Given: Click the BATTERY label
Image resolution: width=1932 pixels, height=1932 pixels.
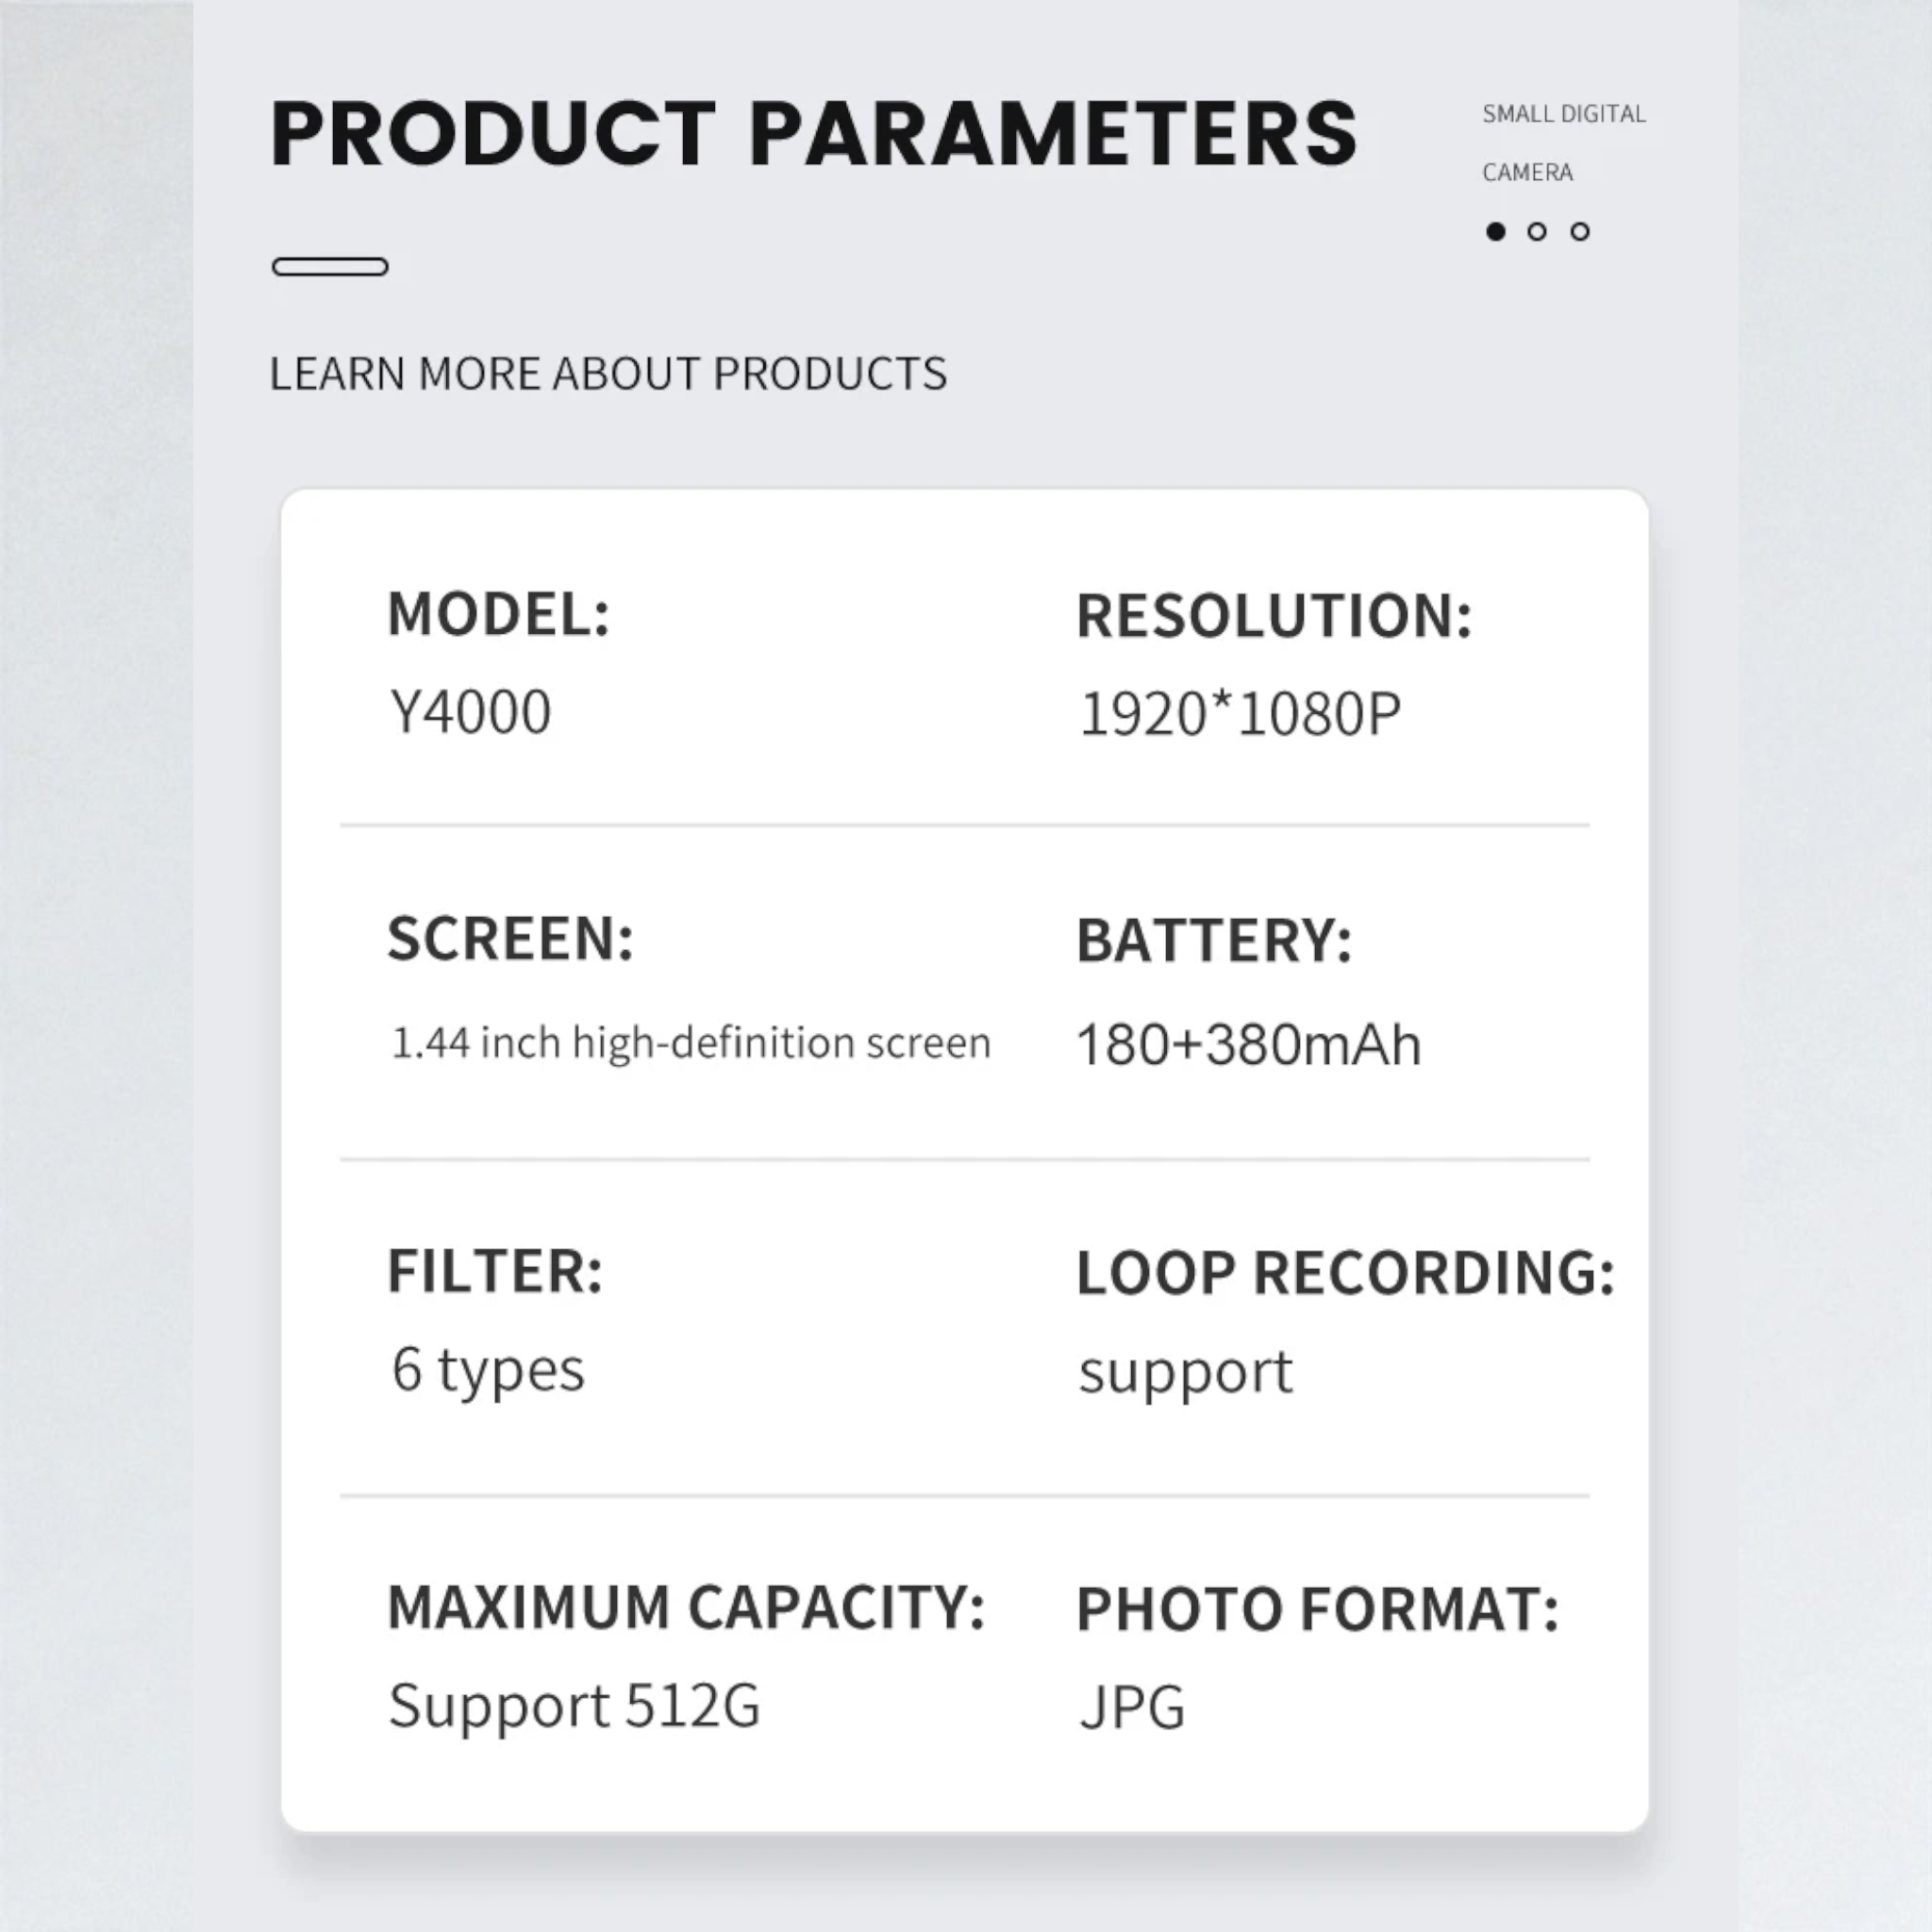Looking at the screenshot, I should pyautogui.click(x=1214, y=941).
